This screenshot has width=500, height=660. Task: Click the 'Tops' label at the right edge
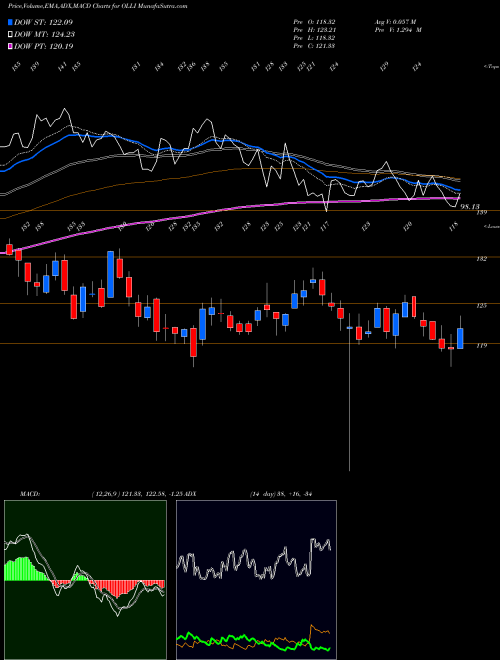(491, 67)
